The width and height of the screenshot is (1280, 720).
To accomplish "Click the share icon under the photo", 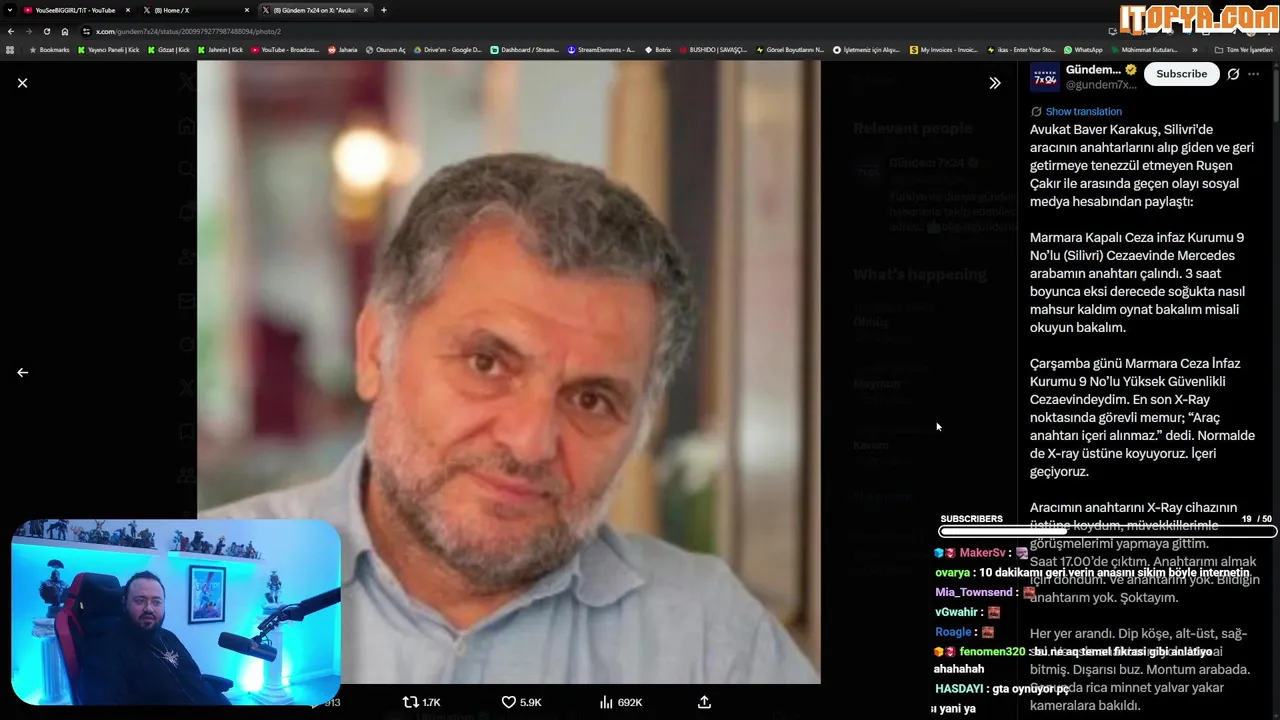I will (704, 702).
